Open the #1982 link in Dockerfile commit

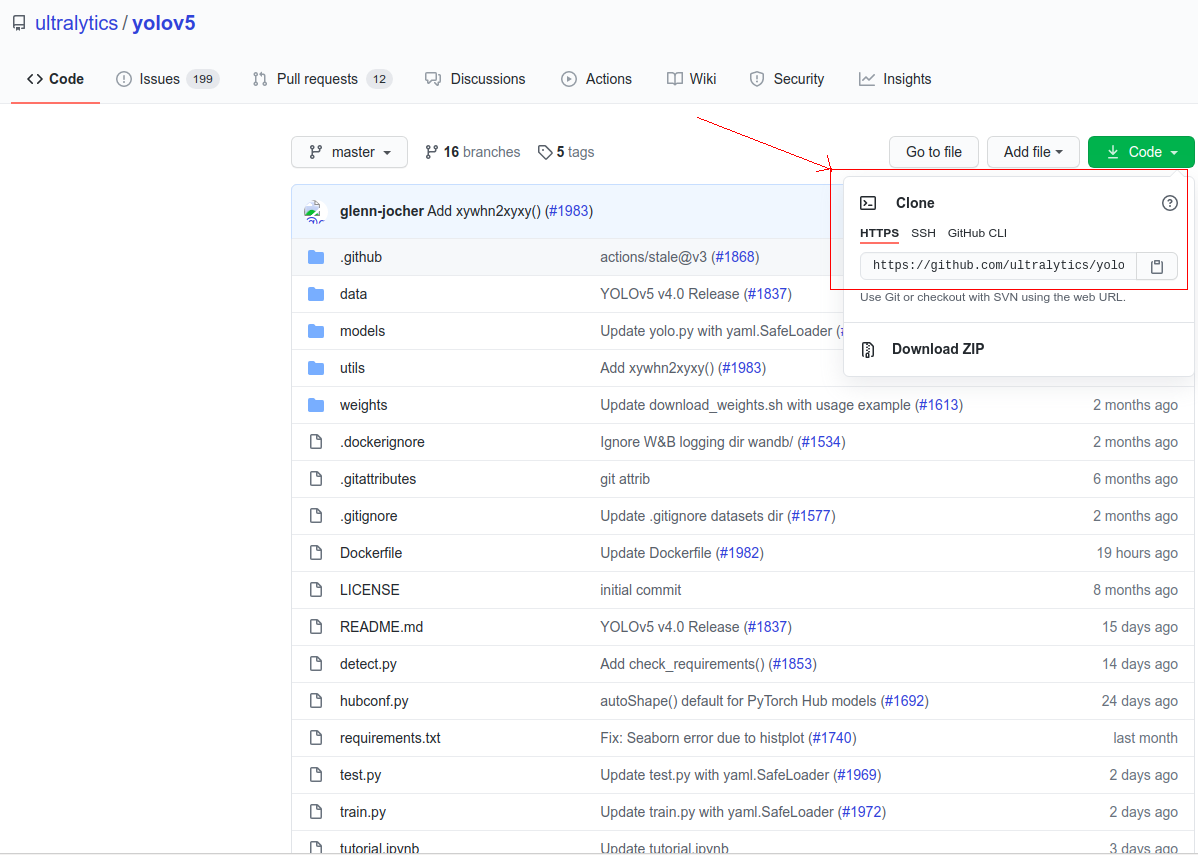(740, 553)
